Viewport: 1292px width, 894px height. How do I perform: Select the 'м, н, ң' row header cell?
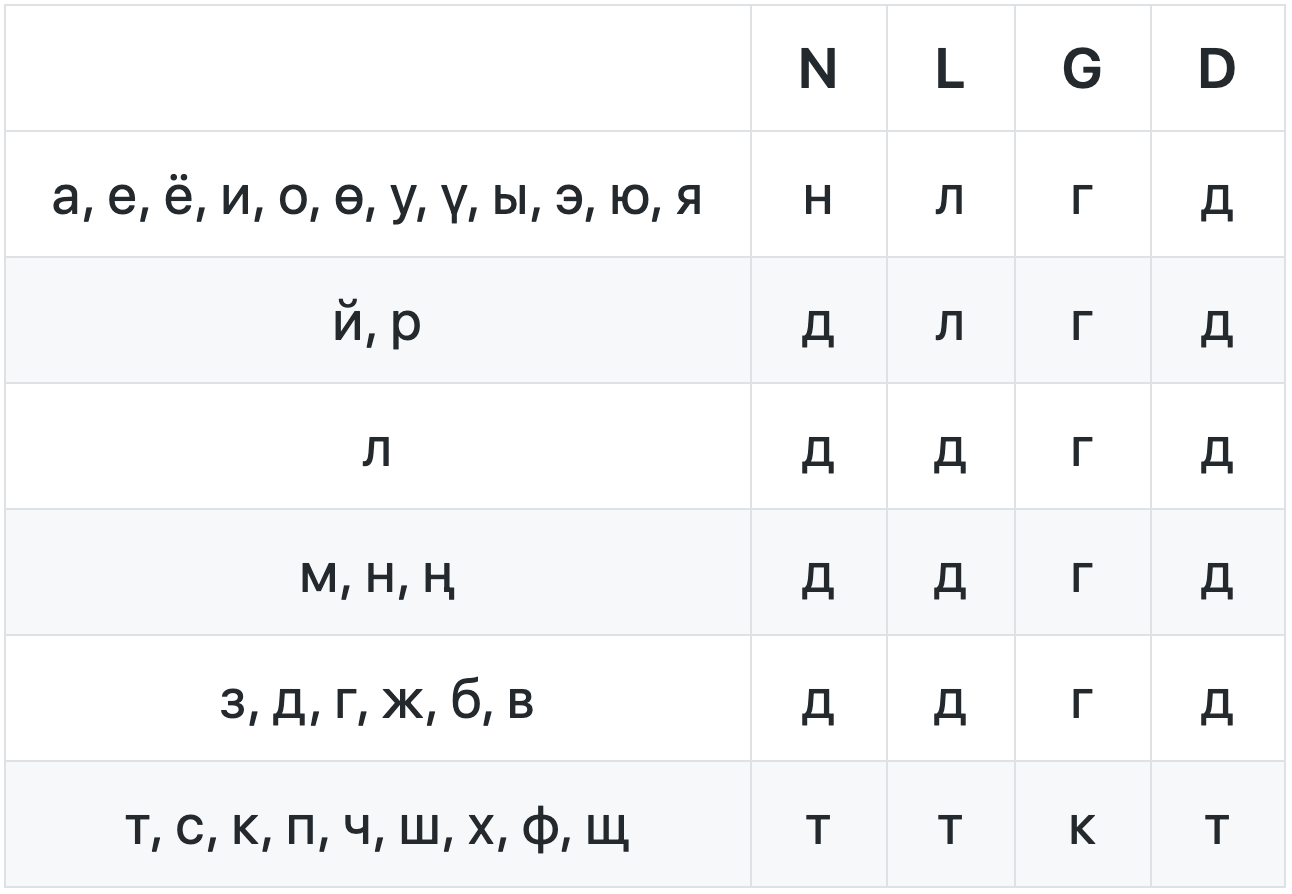pyautogui.click(x=377, y=575)
